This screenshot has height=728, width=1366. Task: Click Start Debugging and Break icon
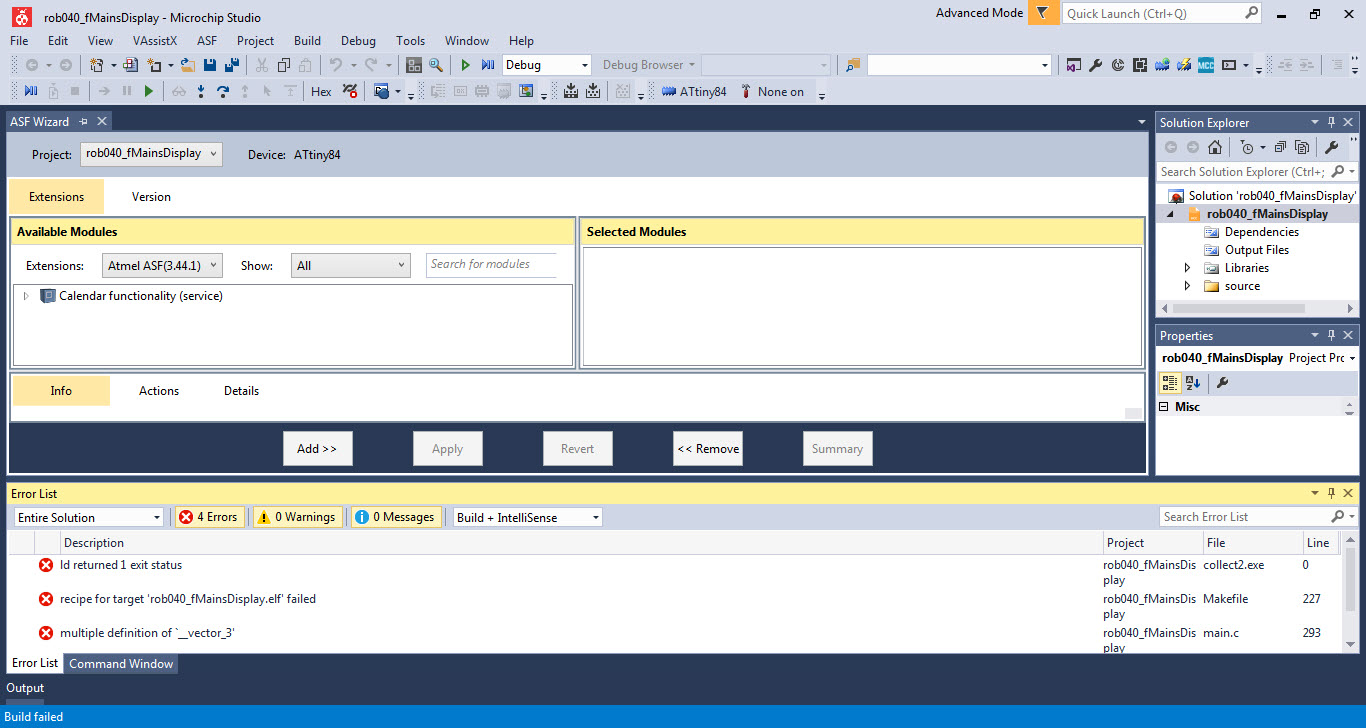click(x=488, y=65)
